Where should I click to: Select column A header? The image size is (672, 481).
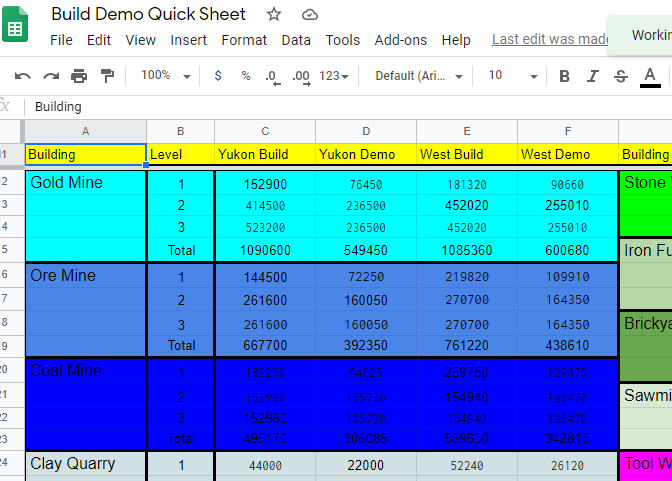click(85, 131)
